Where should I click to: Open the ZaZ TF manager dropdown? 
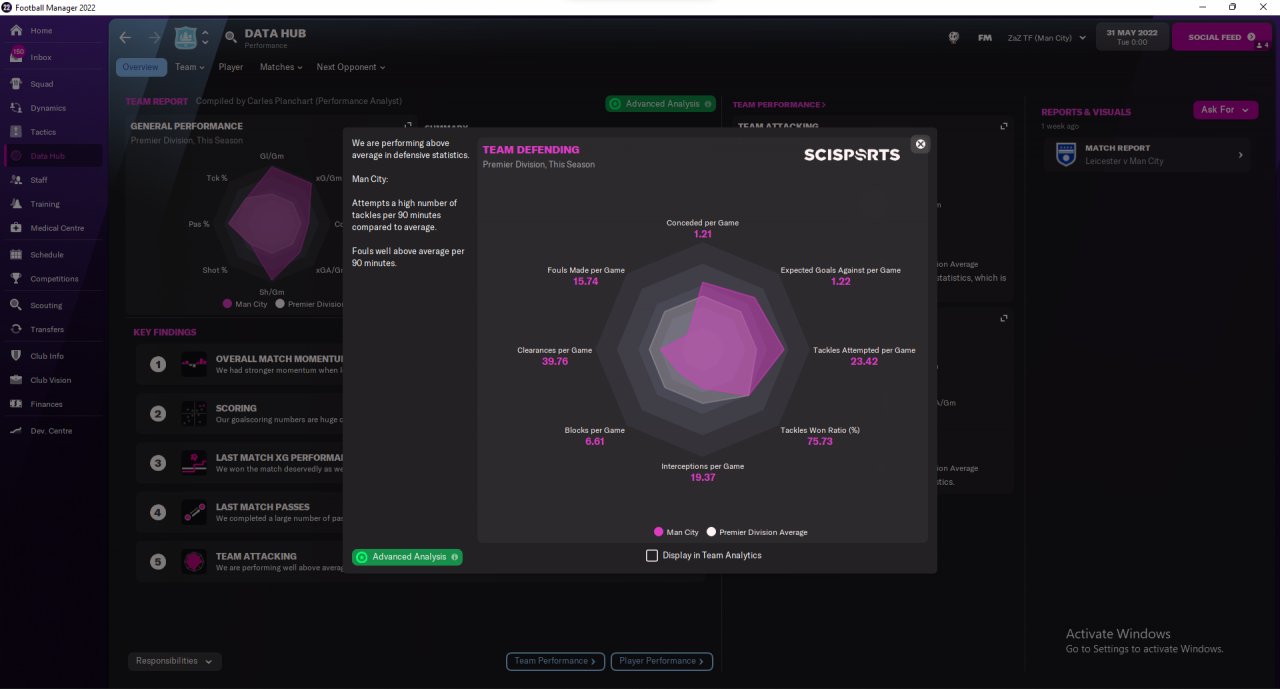(1047, 38)
